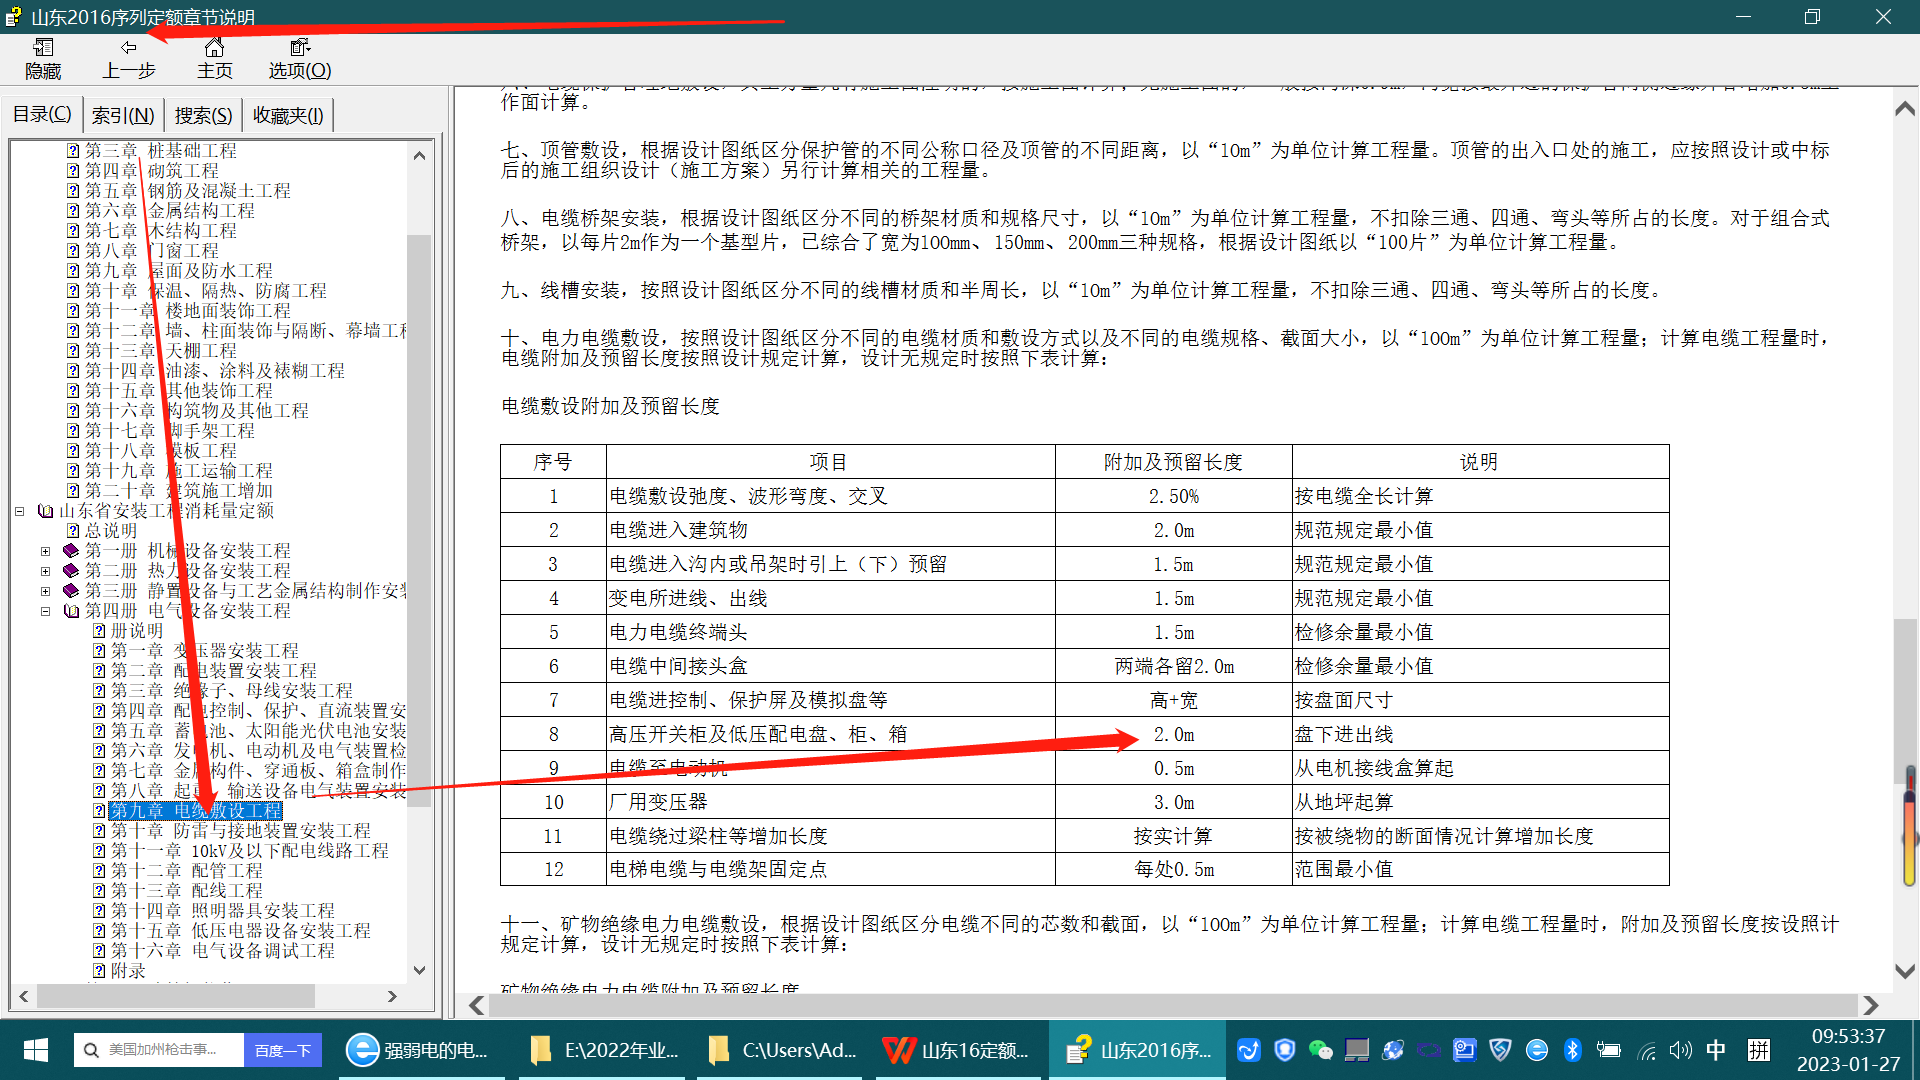
Task: Click tree panel scroll-right arrow
Action: tap(392, 996)
